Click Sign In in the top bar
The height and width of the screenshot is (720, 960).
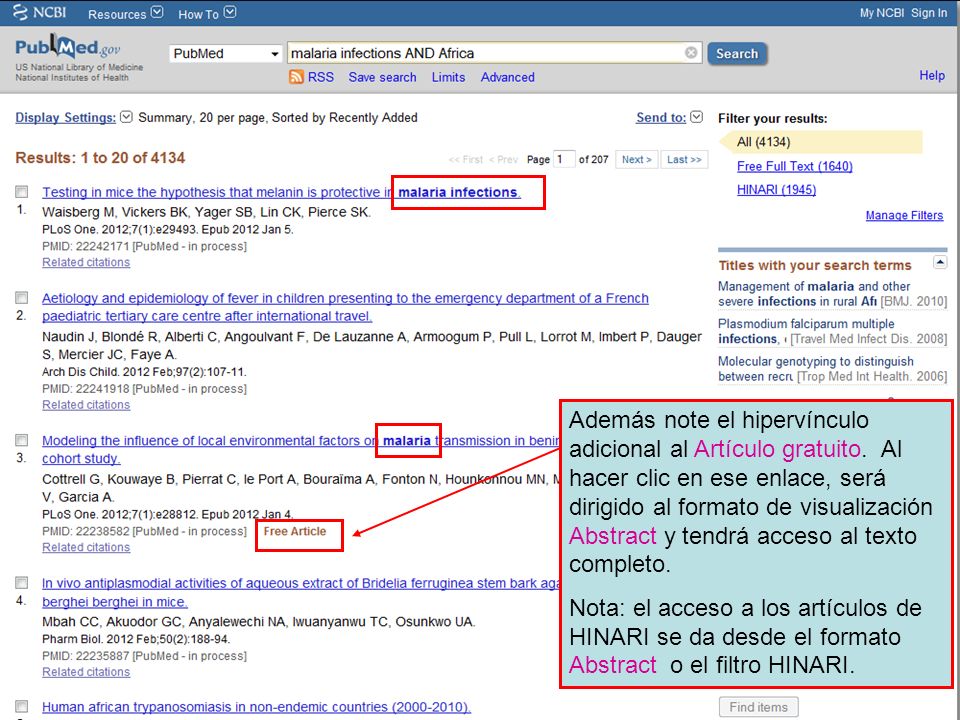(929, 13)
